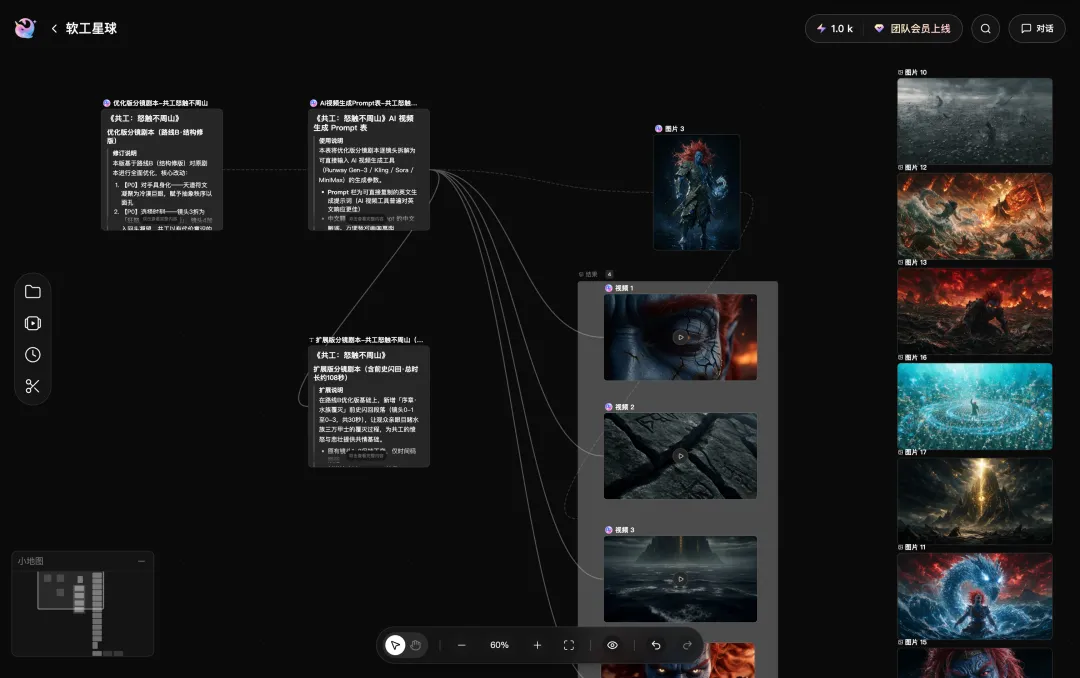Screen dimensions: 1080x678
Task: Click the 60% zoom level value
Action: [499, 645]
